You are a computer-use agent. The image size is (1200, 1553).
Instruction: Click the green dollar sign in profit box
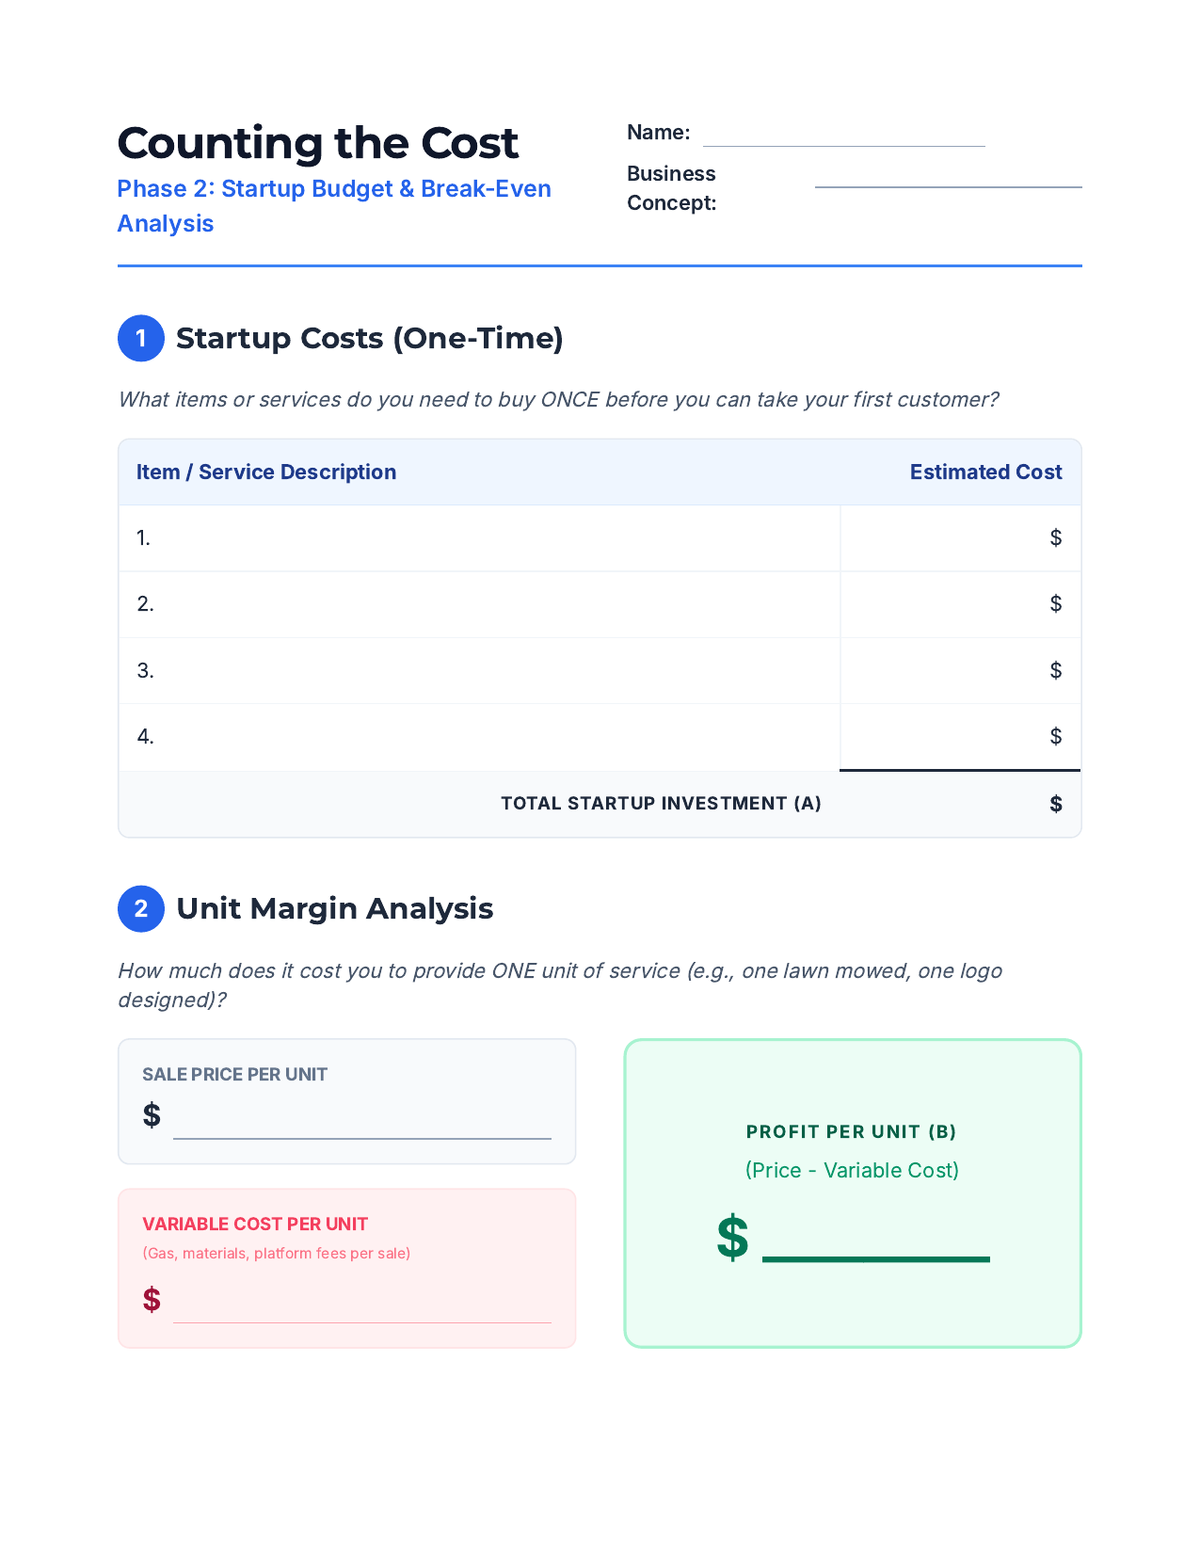(732, 1238)
